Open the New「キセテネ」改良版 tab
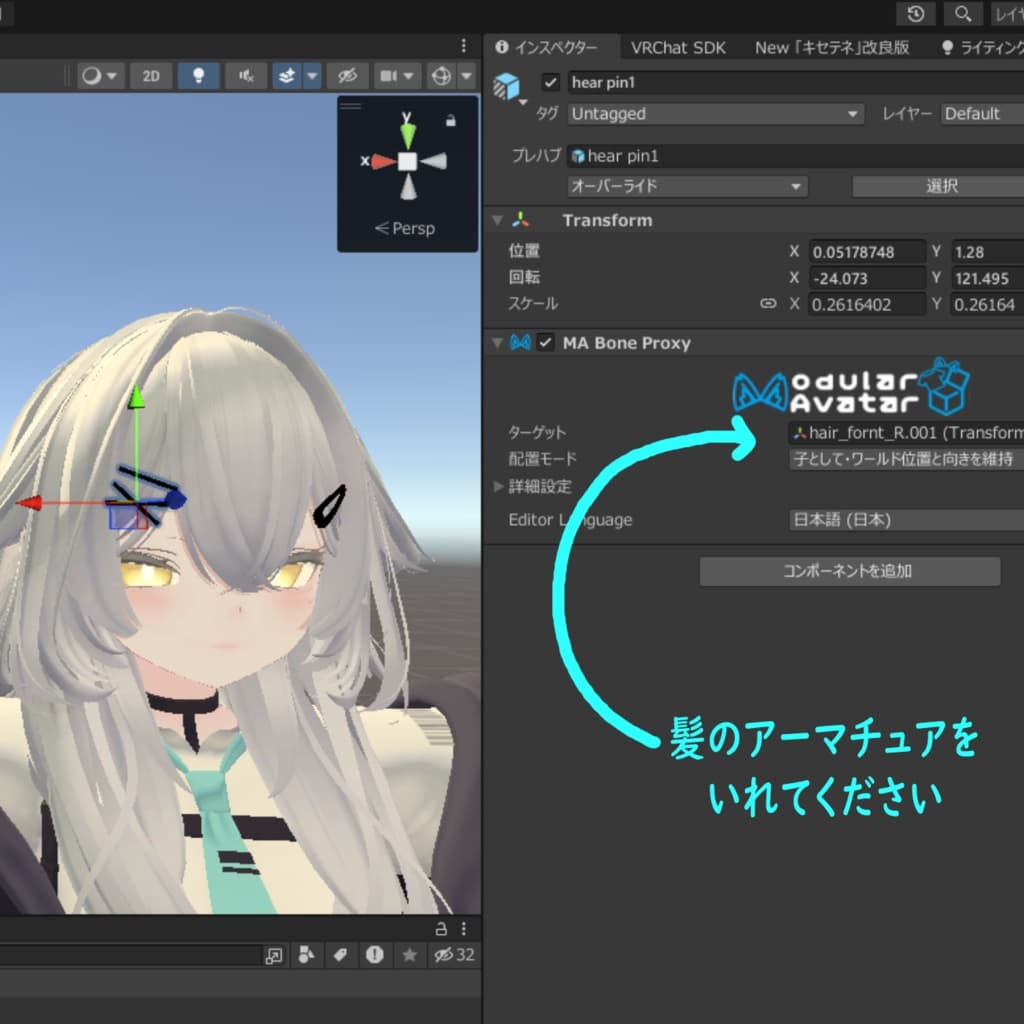This screenshot has width=1024, height=1024. tap(831, 47)
